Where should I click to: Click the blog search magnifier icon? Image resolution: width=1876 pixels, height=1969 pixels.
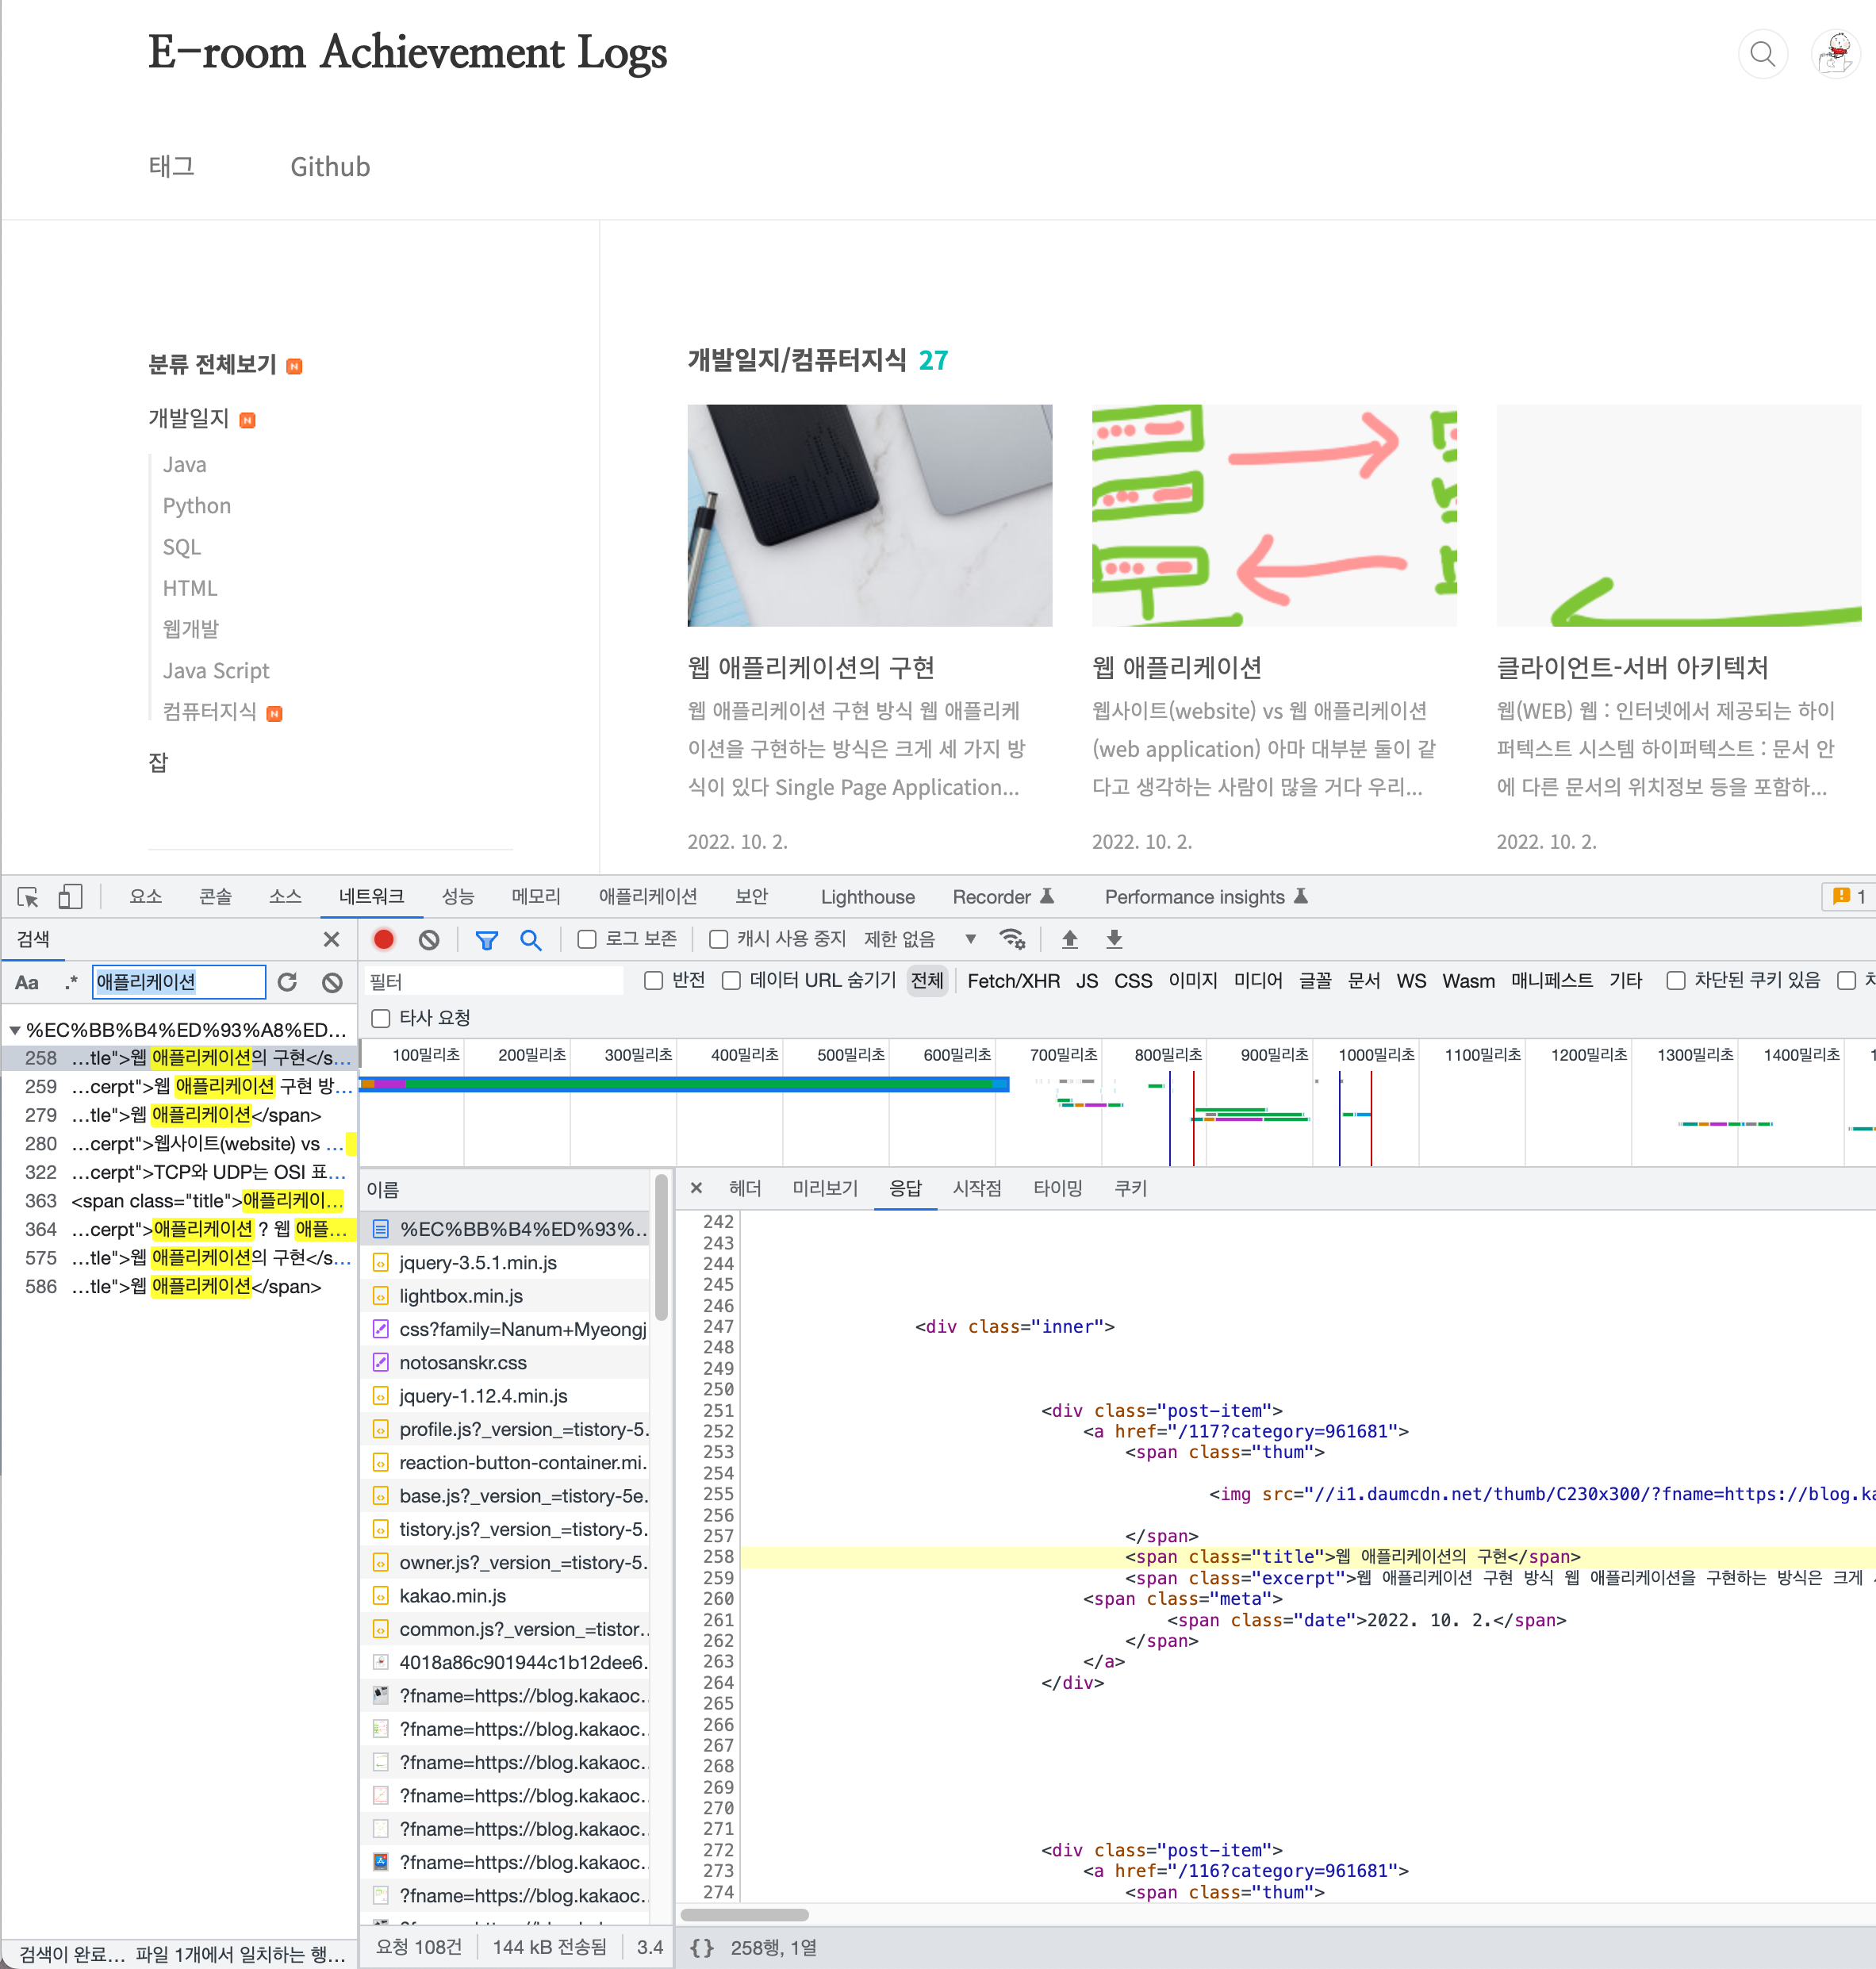1762,54
